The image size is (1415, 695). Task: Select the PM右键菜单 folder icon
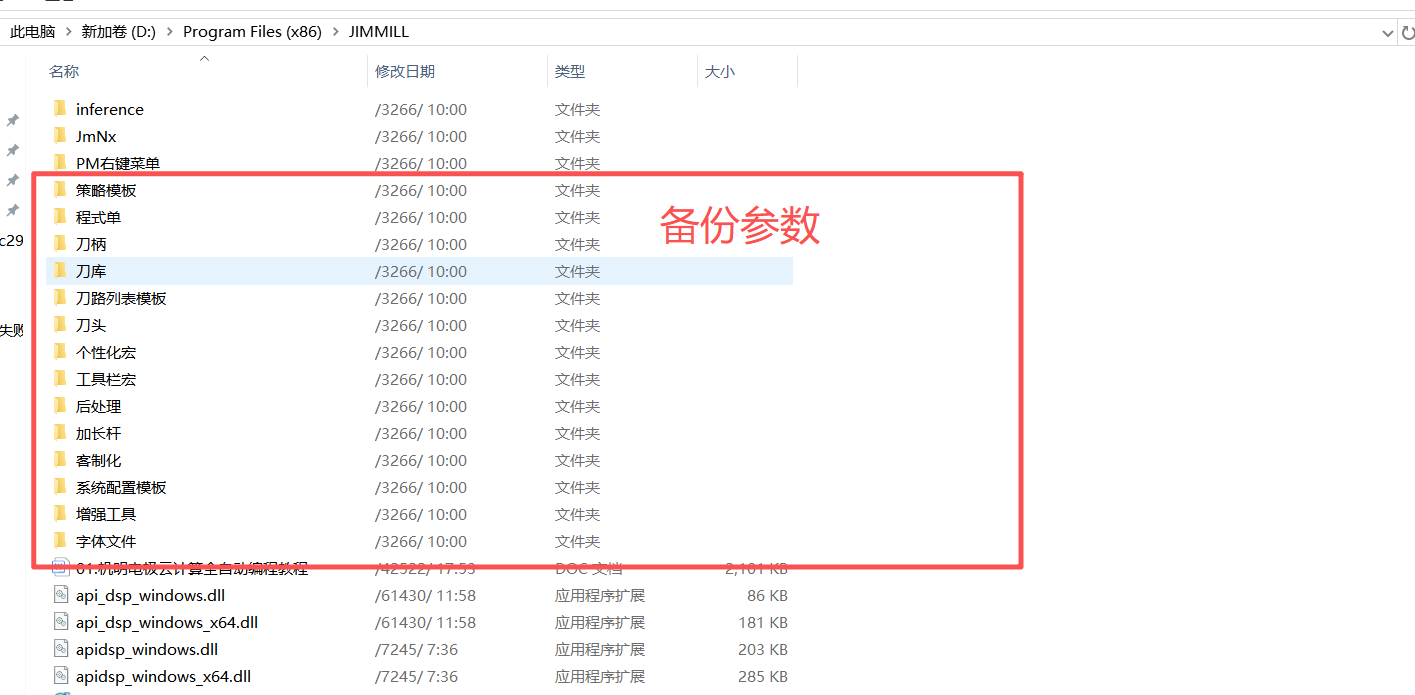(60, 163)
